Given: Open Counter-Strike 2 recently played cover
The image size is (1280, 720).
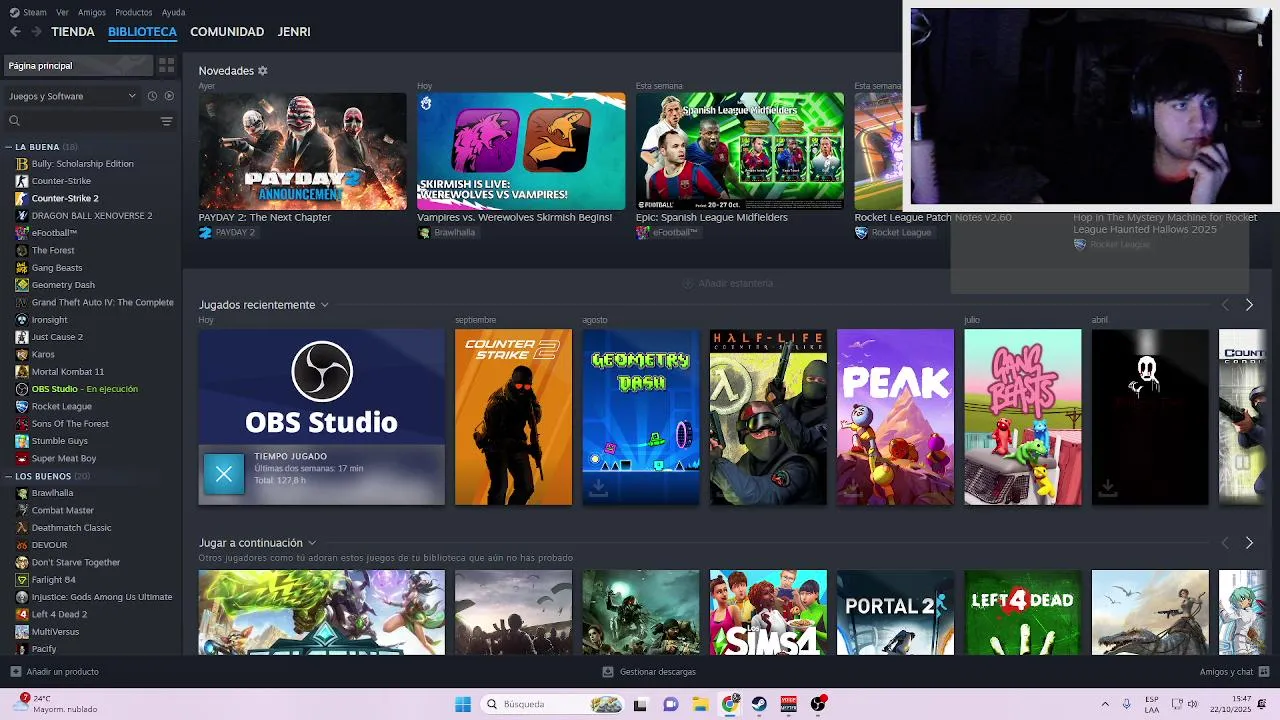Looking at the screenshot, I should point(513,417).
